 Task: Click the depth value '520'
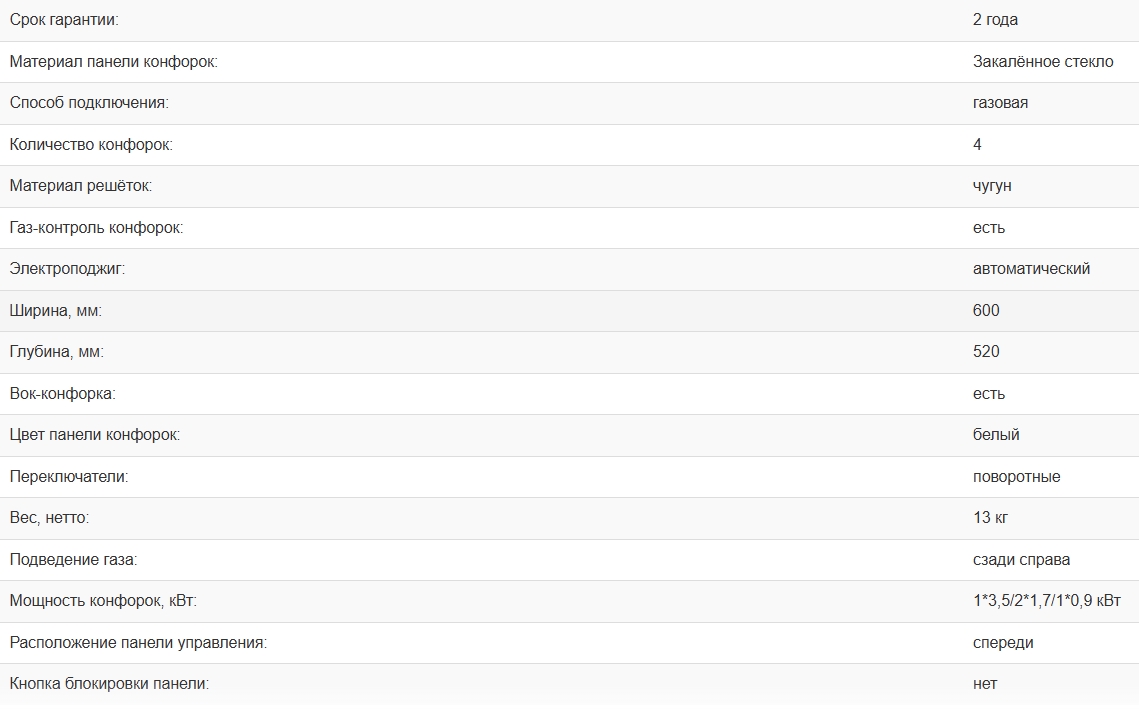(x=986, y=352)
